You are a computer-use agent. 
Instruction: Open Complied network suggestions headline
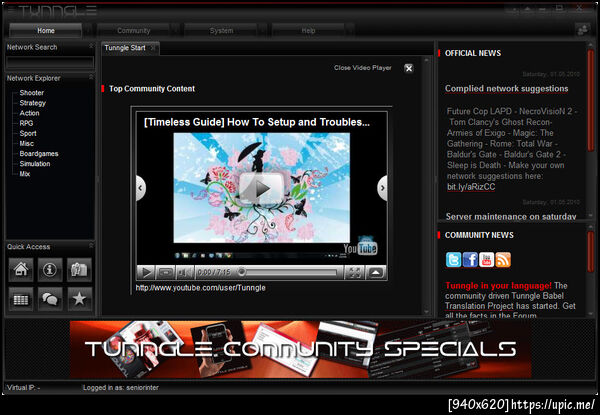click(x=507, y=89)
